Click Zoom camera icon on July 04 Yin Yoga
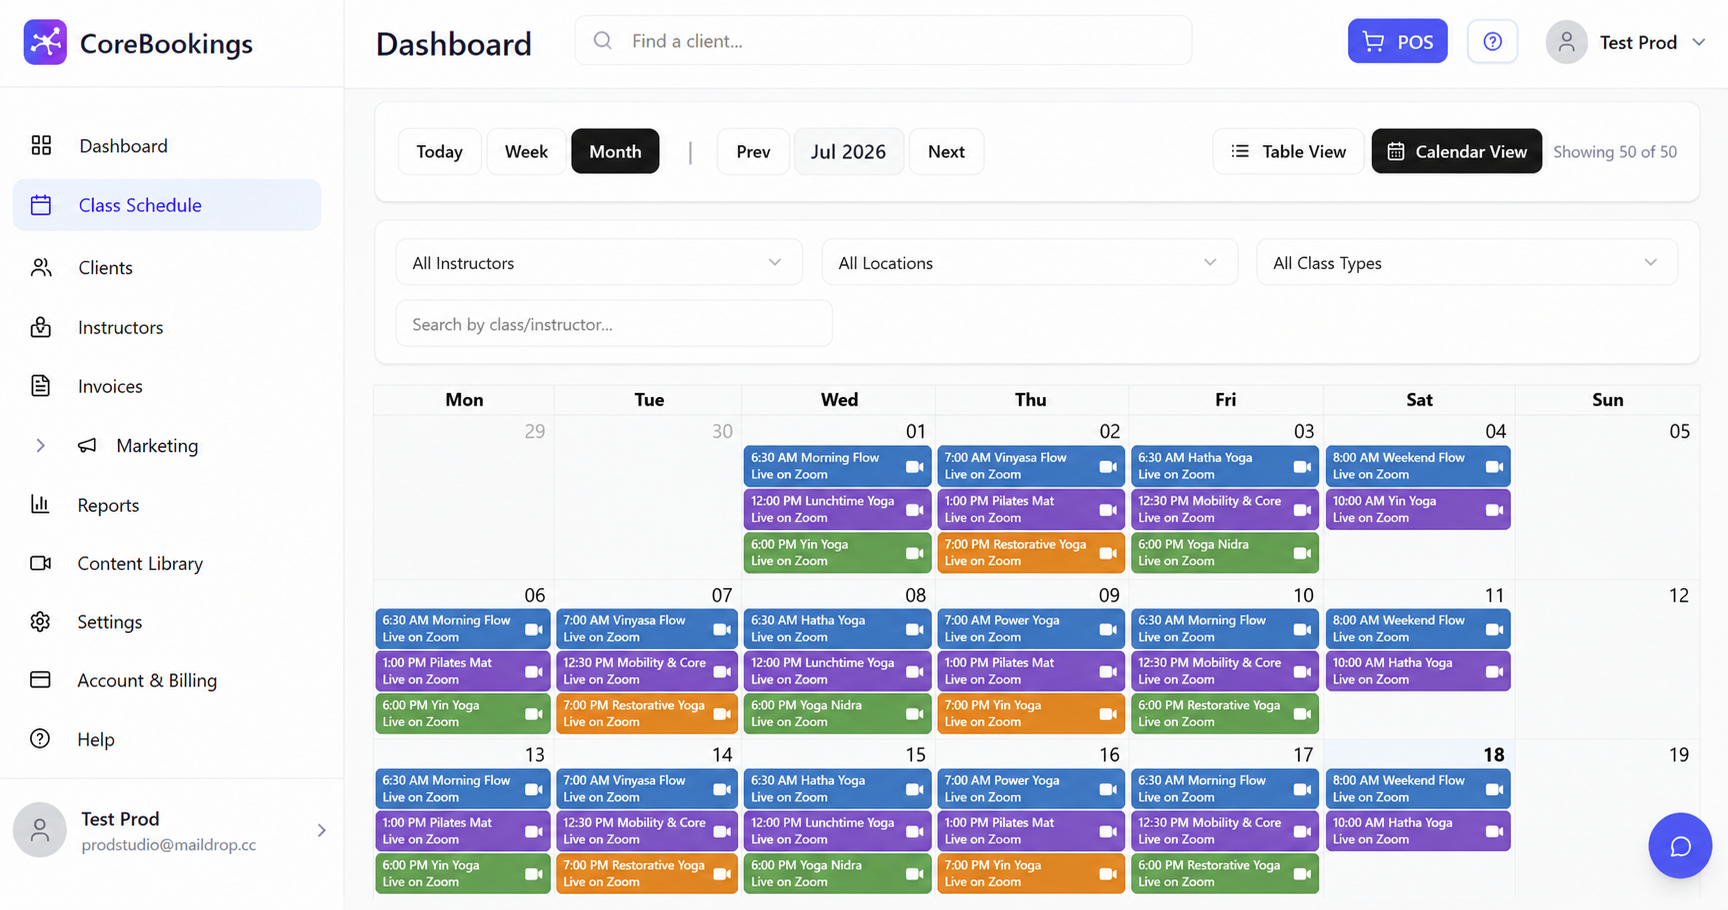1728x910 pixels. coord(1494,510)
